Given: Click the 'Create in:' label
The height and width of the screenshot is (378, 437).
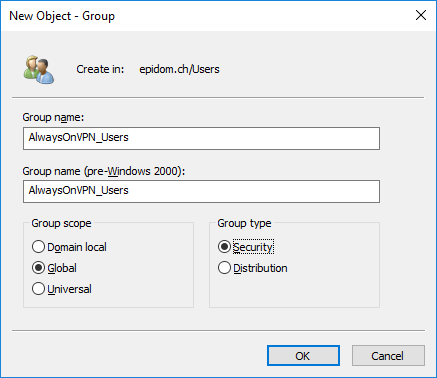Looking at the screenshot, I should pos(100,69).
